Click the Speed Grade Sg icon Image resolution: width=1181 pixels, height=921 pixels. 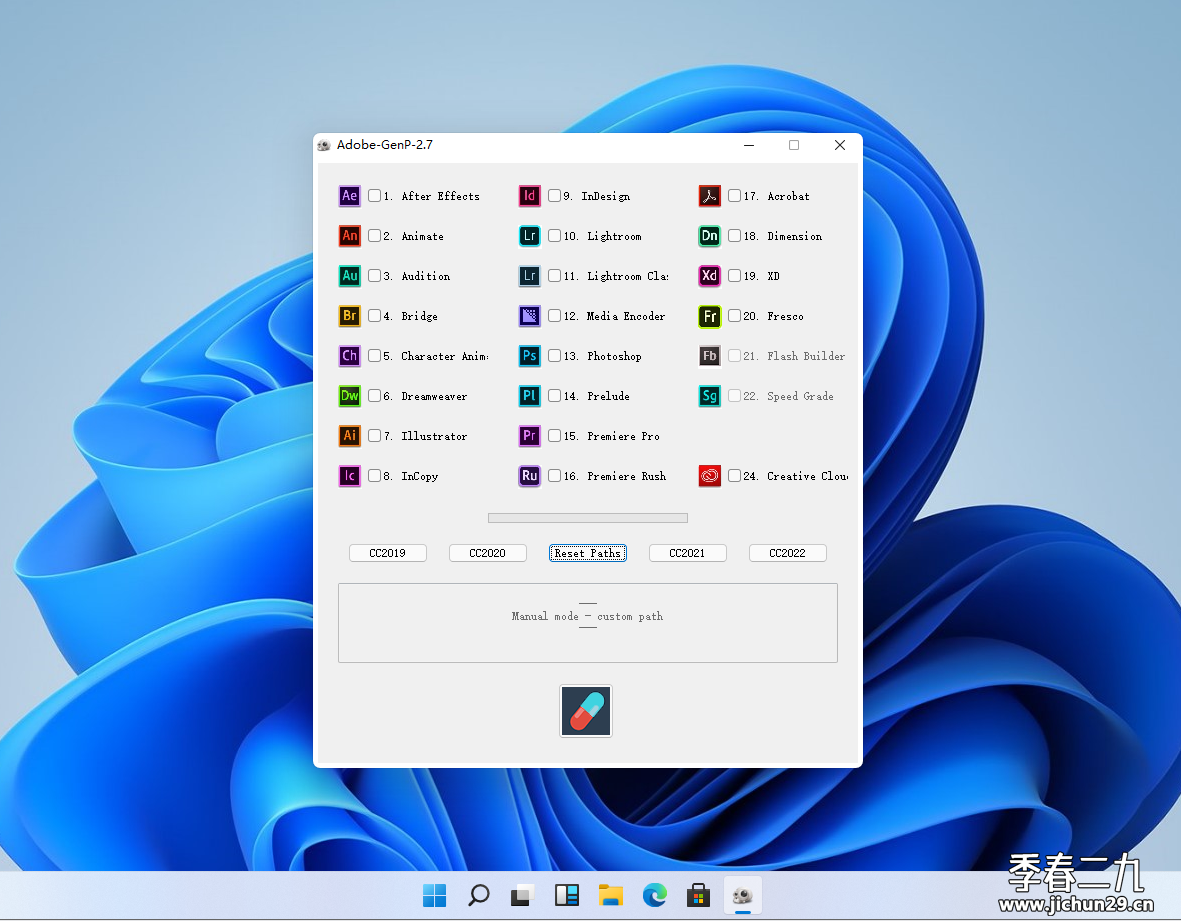point(710,395)
